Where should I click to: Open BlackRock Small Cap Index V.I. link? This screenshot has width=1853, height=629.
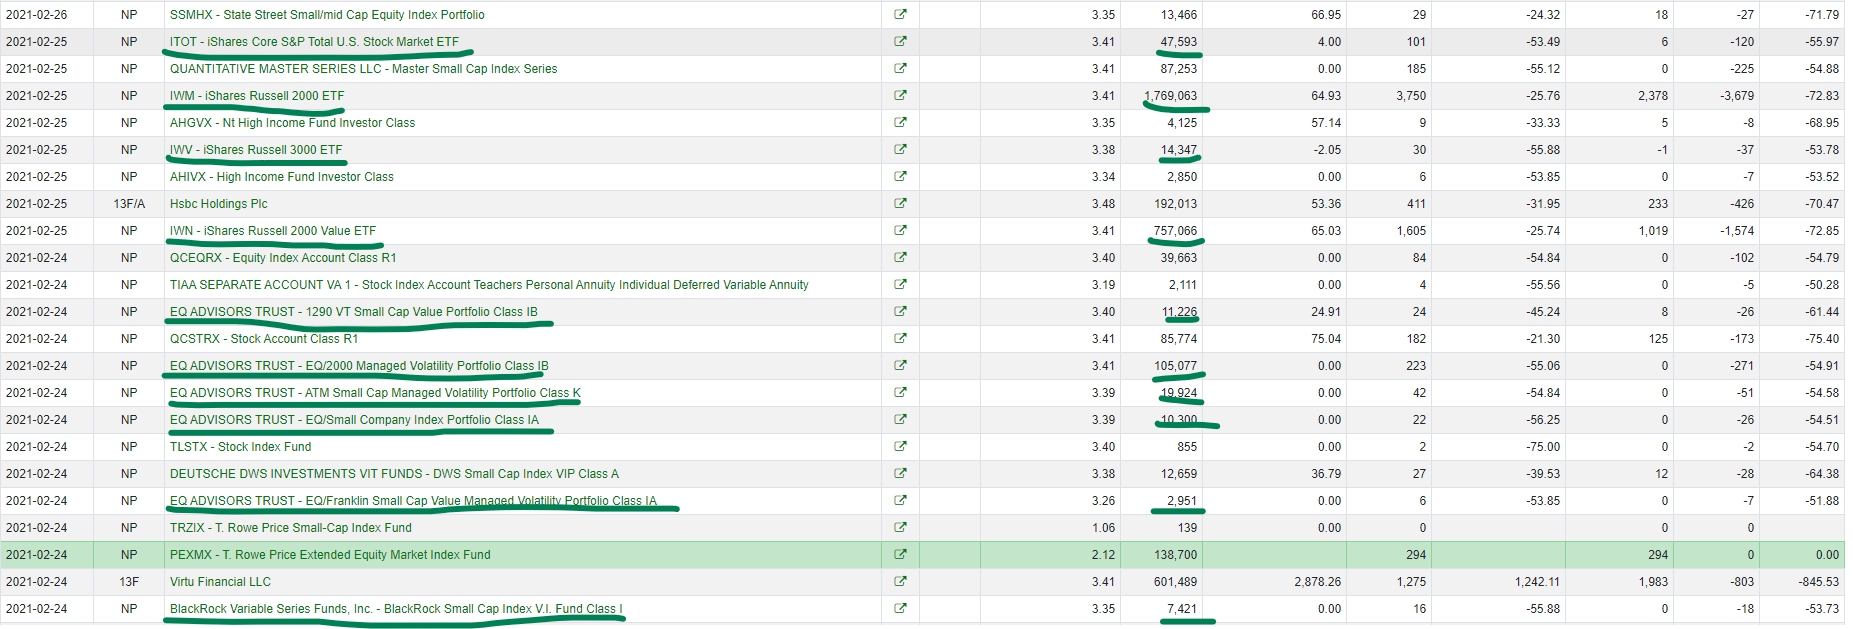[x=396, y=609]
